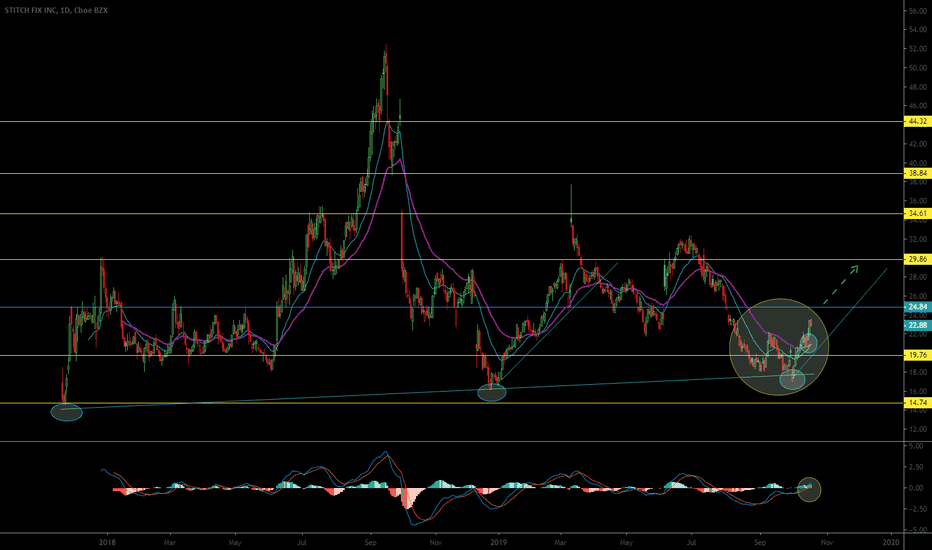Screen dimensions: 932x550
Task: Click 56.00 on the price scale
Action: point(917,11)
